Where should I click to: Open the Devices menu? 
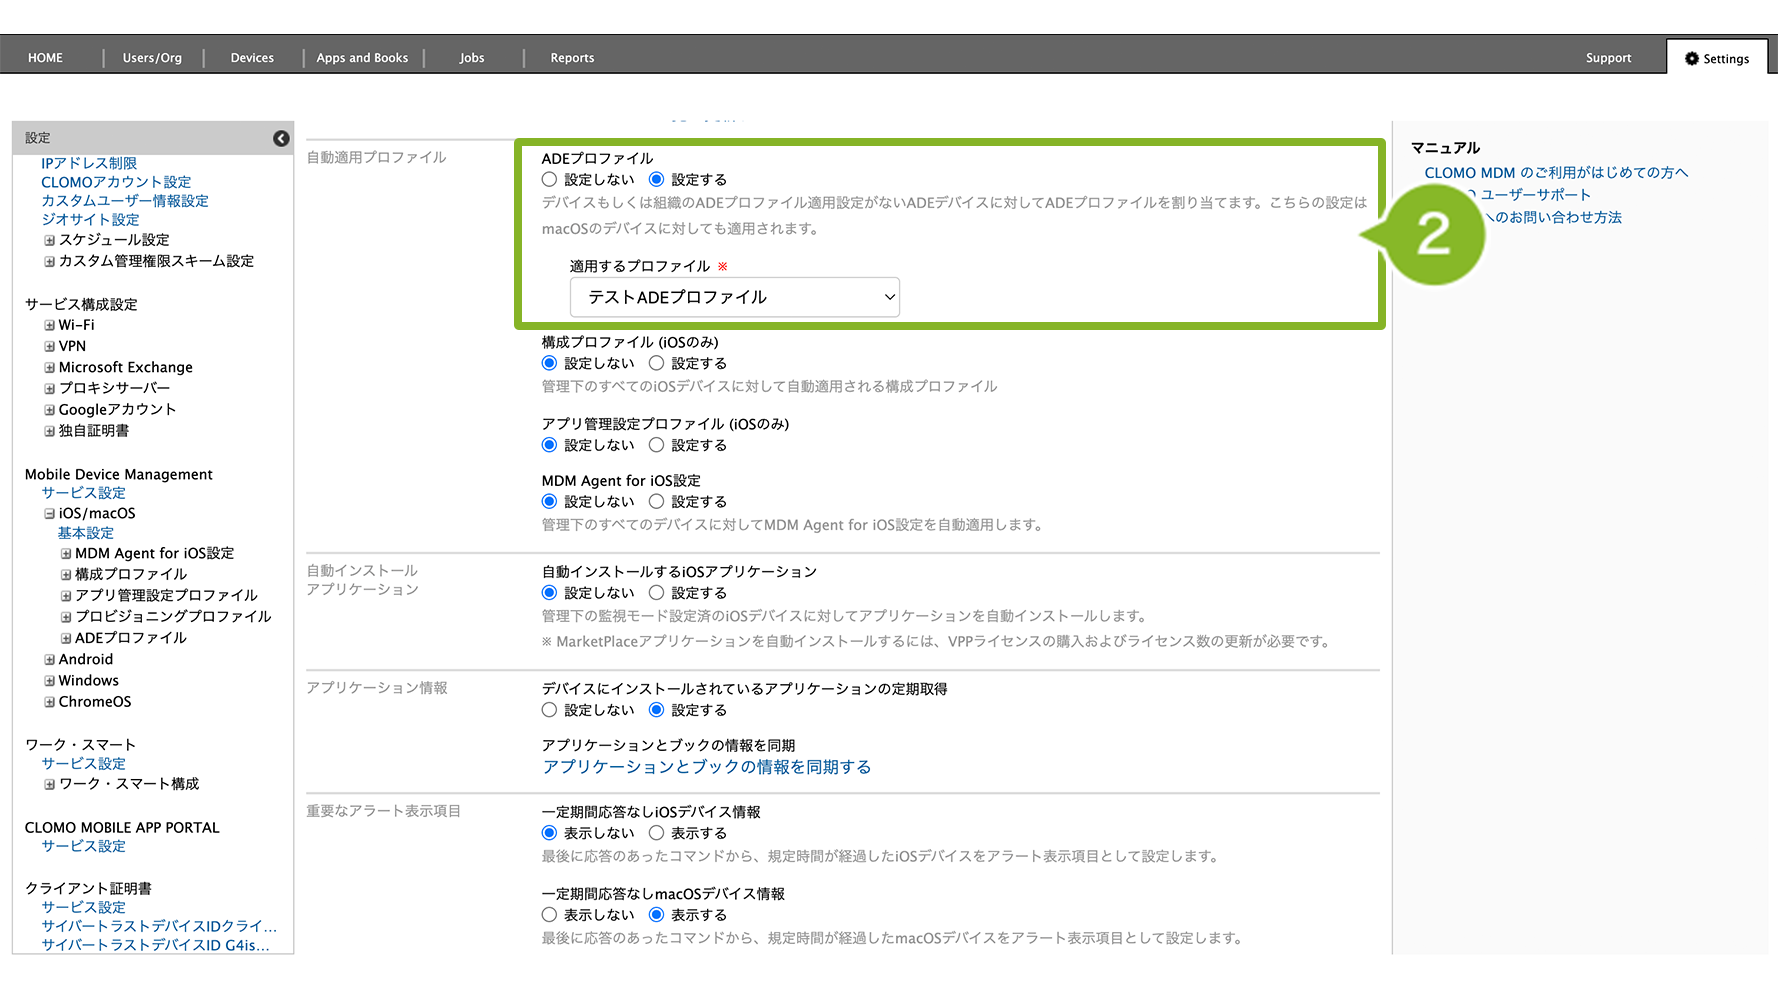(x=252, y=58)
